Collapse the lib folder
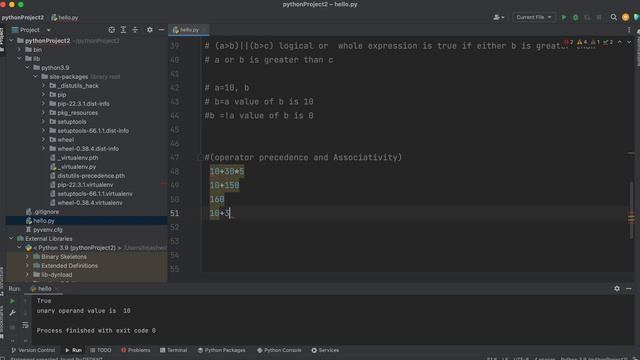Viewport: 640px width, 360px height. click(x=19, y=59)
